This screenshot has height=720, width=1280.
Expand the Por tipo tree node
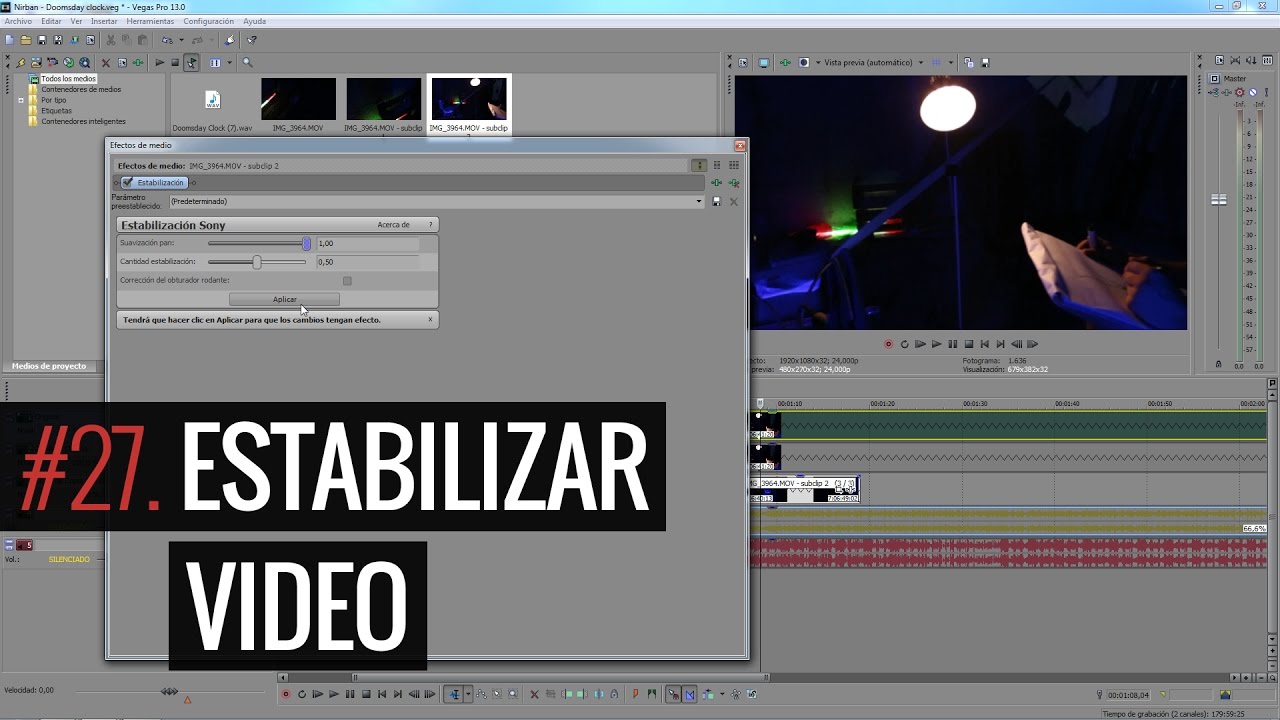(x=21, y=100)
